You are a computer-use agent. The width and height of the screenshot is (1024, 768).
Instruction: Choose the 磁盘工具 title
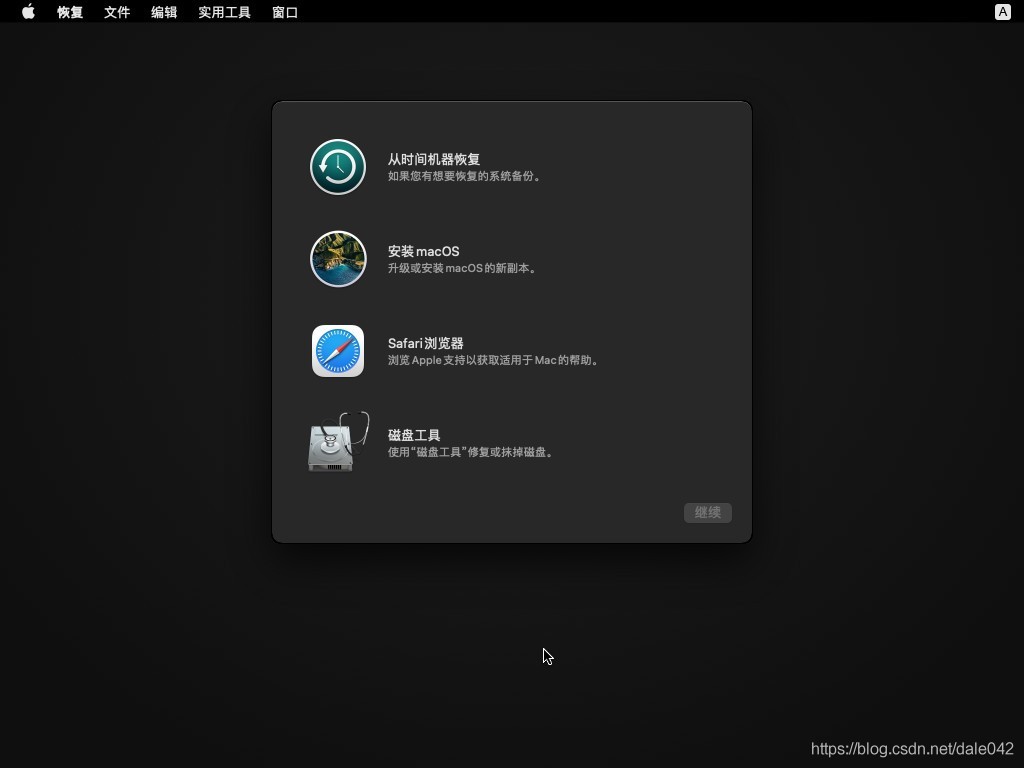(x=413, y=436)
